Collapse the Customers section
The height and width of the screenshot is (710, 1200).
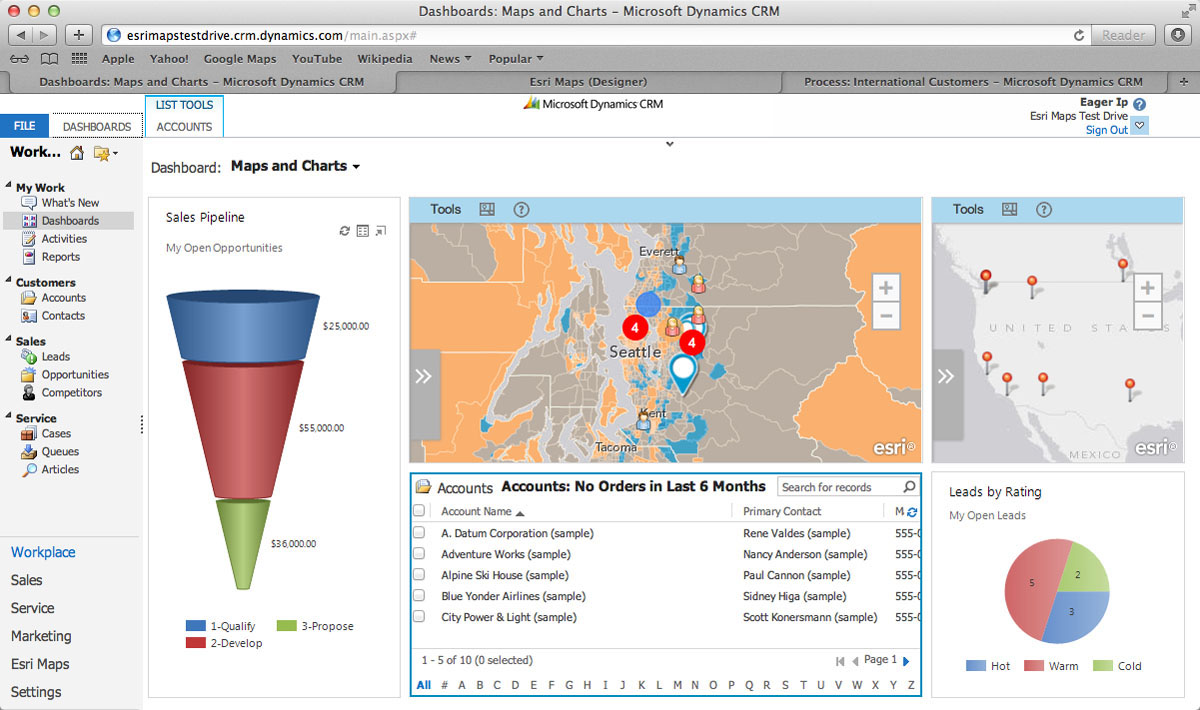click(x=8, y=282)
